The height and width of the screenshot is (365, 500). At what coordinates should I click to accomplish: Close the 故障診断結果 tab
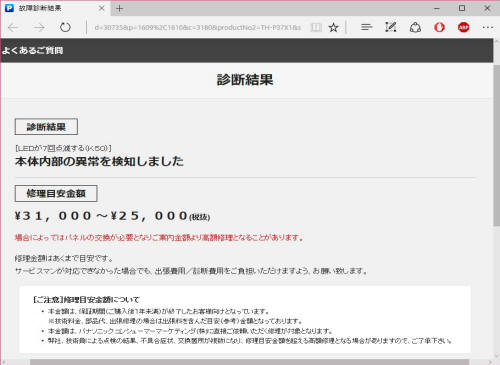coord(102,8)
